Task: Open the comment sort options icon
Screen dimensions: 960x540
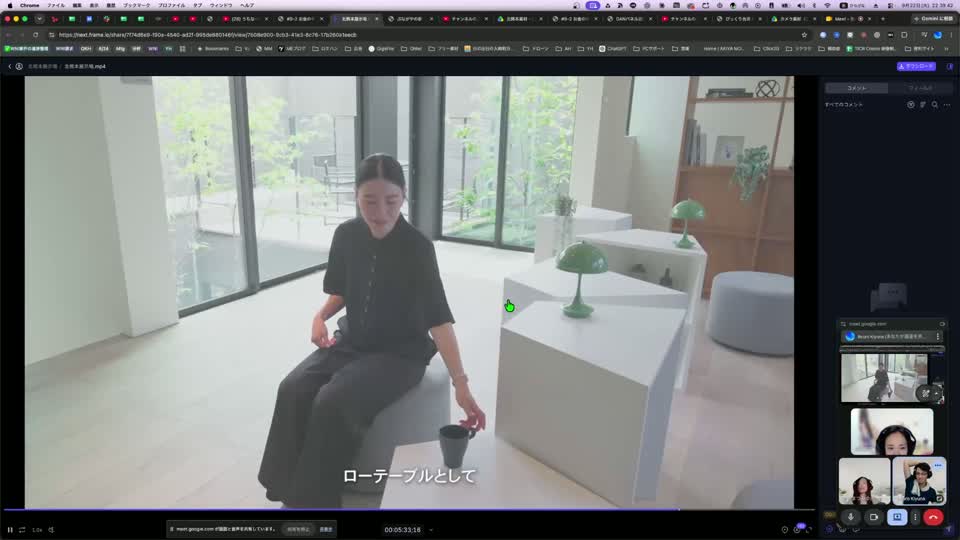Action: point(923,105)
